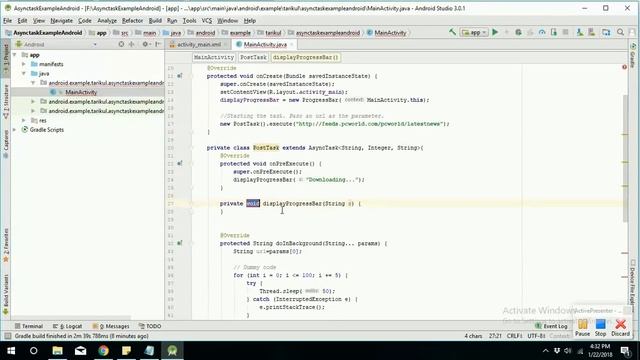This screenshot has height=360, width=640.
Task: Click the grey Stop square in toolbar
Action: [x=566, y=32]
